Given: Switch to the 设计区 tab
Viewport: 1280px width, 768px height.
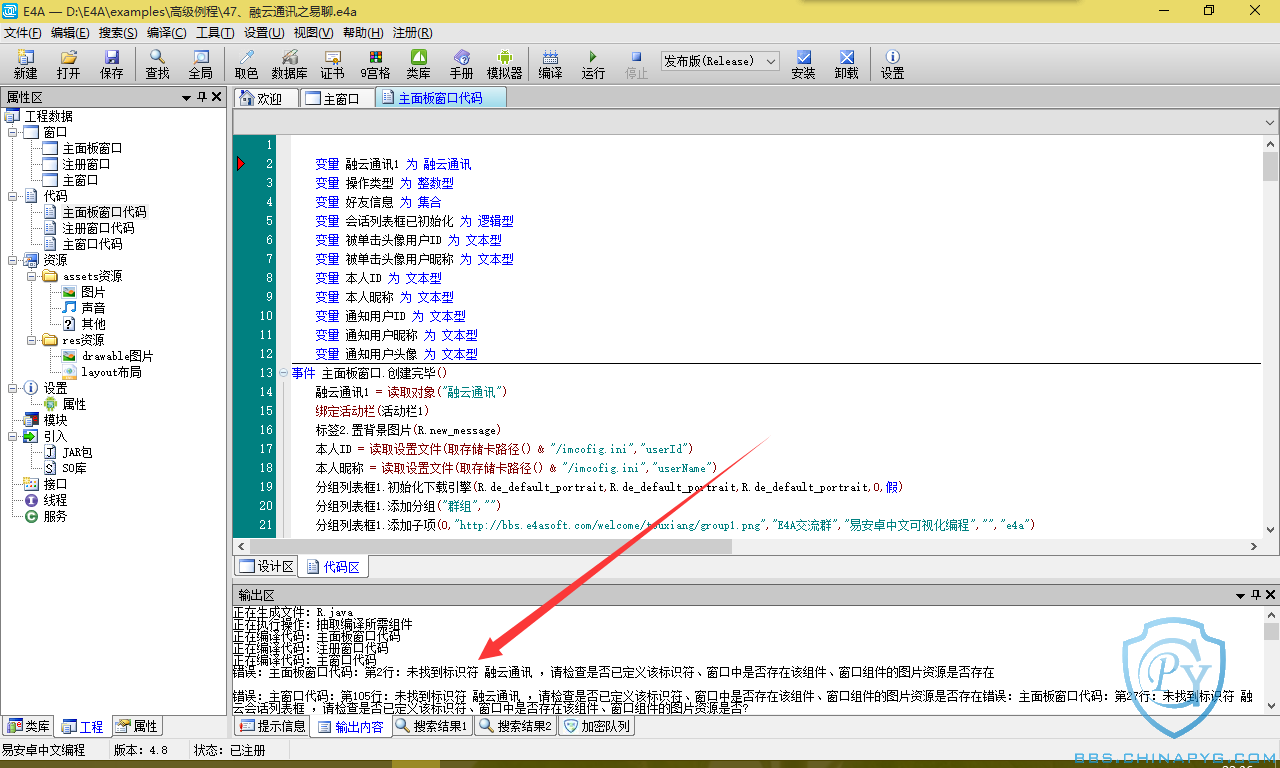Looking at the screenshot, I should click(266, 567).
